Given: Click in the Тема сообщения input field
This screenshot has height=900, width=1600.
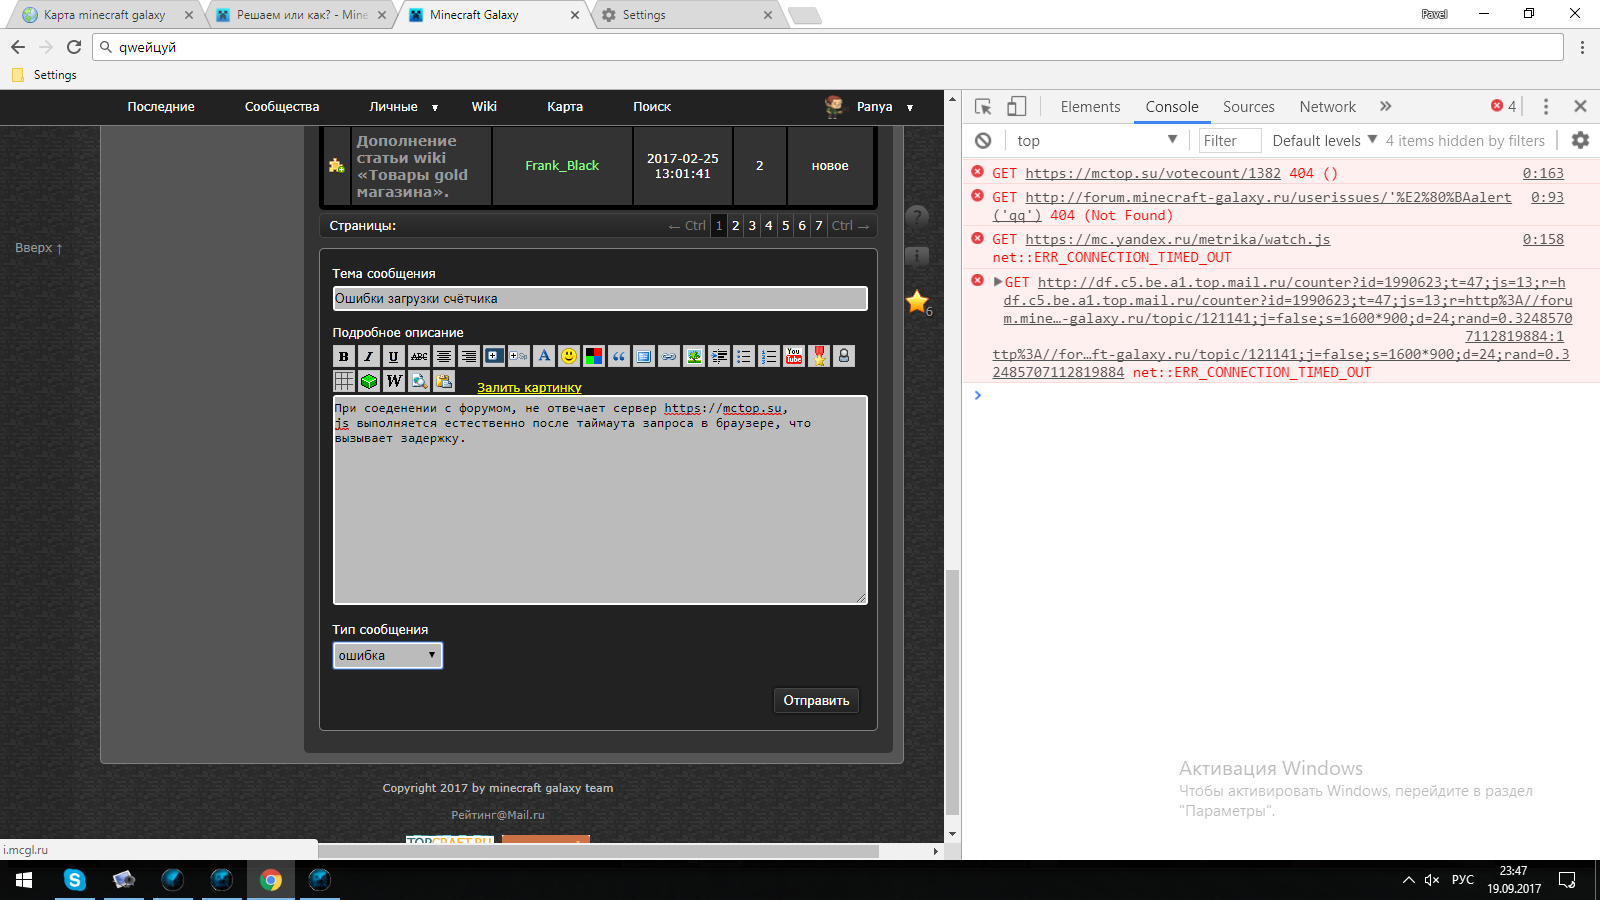Looking at the screenshot, I should (600, 299).
